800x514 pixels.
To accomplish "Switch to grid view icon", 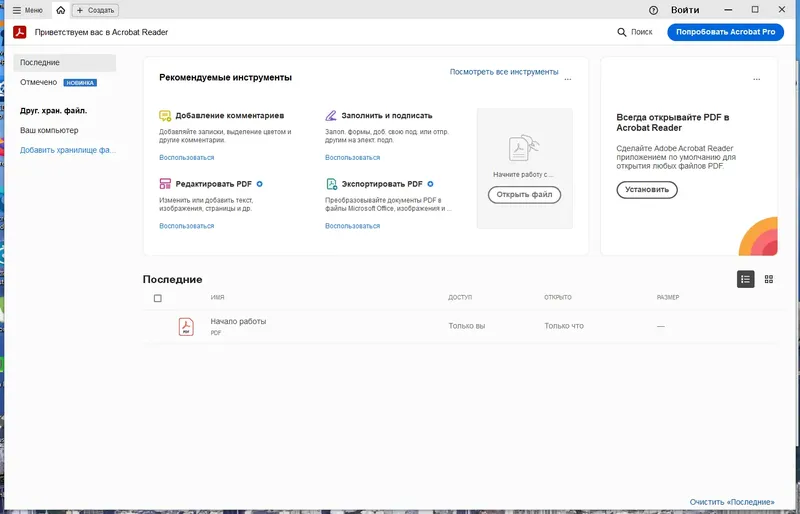I will tap(769, 279).
